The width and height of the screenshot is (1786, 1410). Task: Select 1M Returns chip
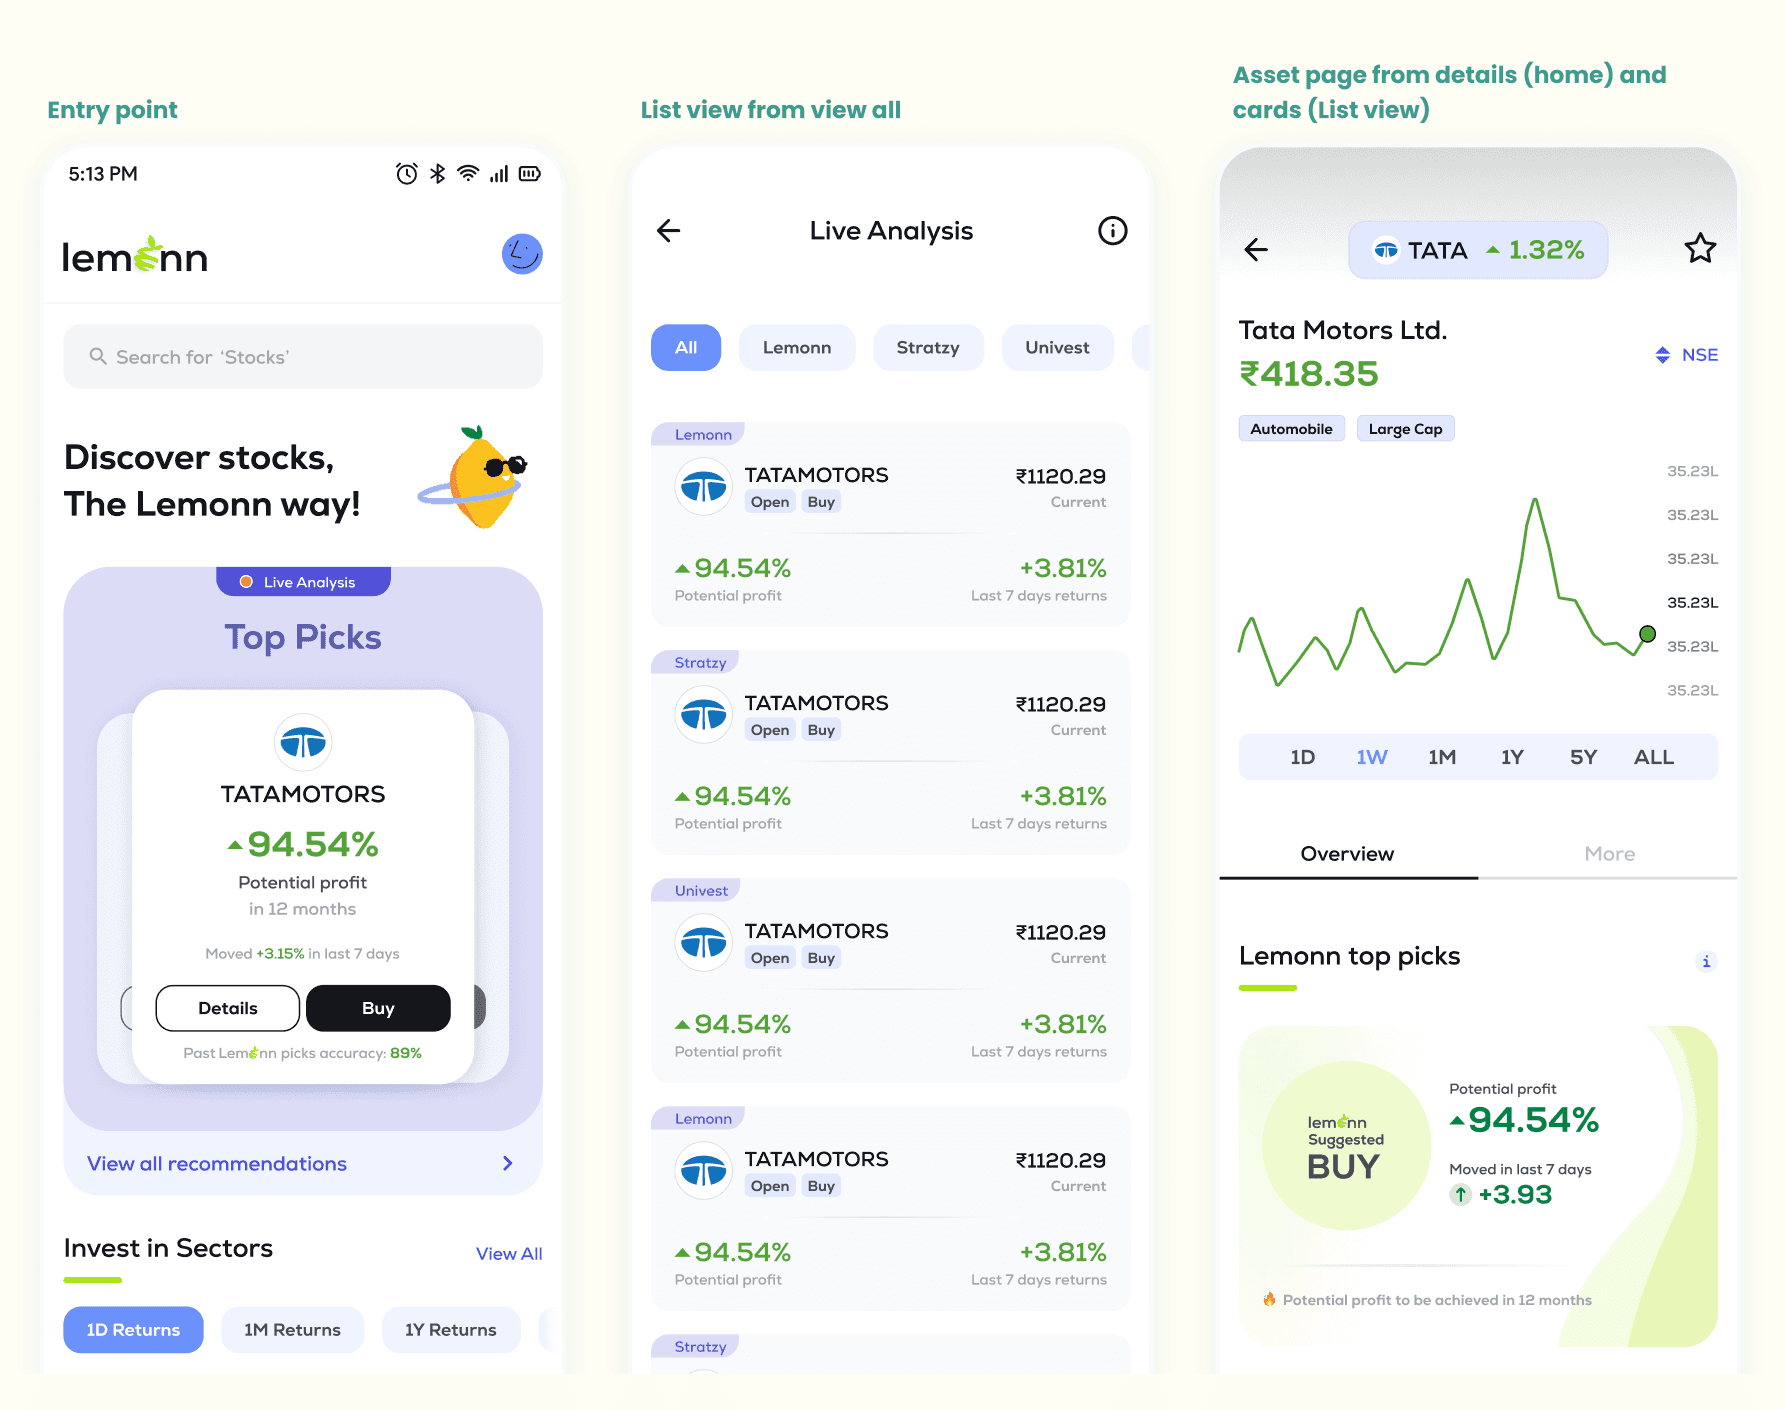(292, 1329)
